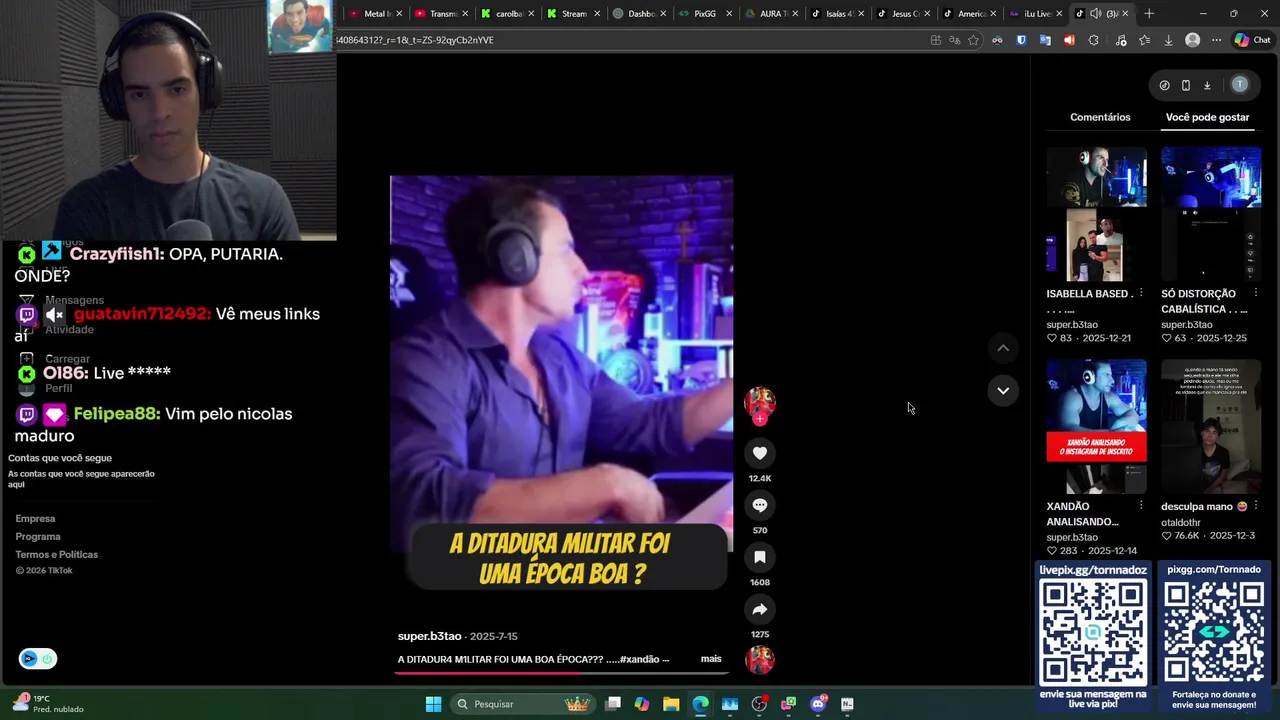
Task: Open the profile avatar labeled T
Action: pos(1240,85)
